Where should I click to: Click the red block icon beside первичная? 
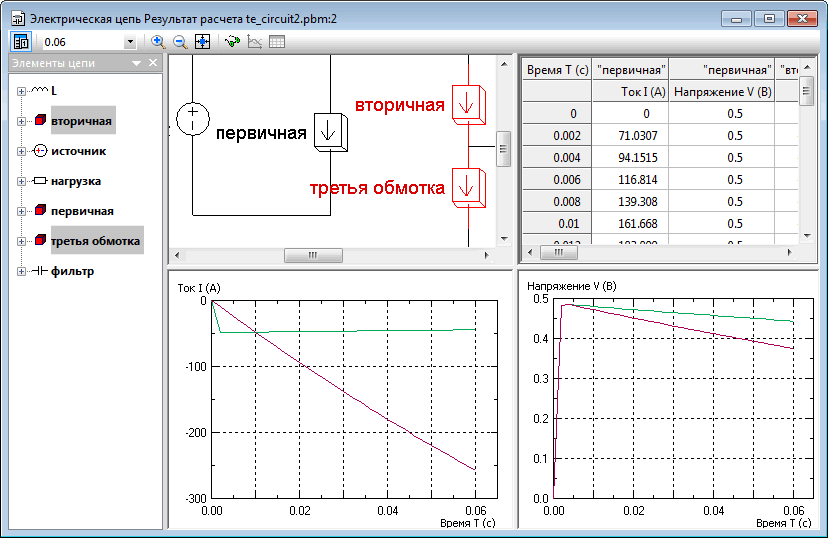40,211
